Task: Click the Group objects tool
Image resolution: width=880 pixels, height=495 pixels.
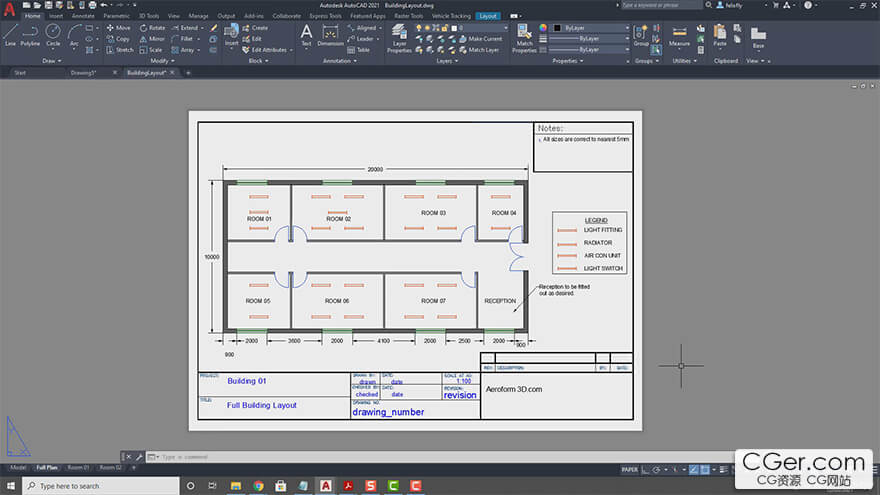Action: (640, 34)
